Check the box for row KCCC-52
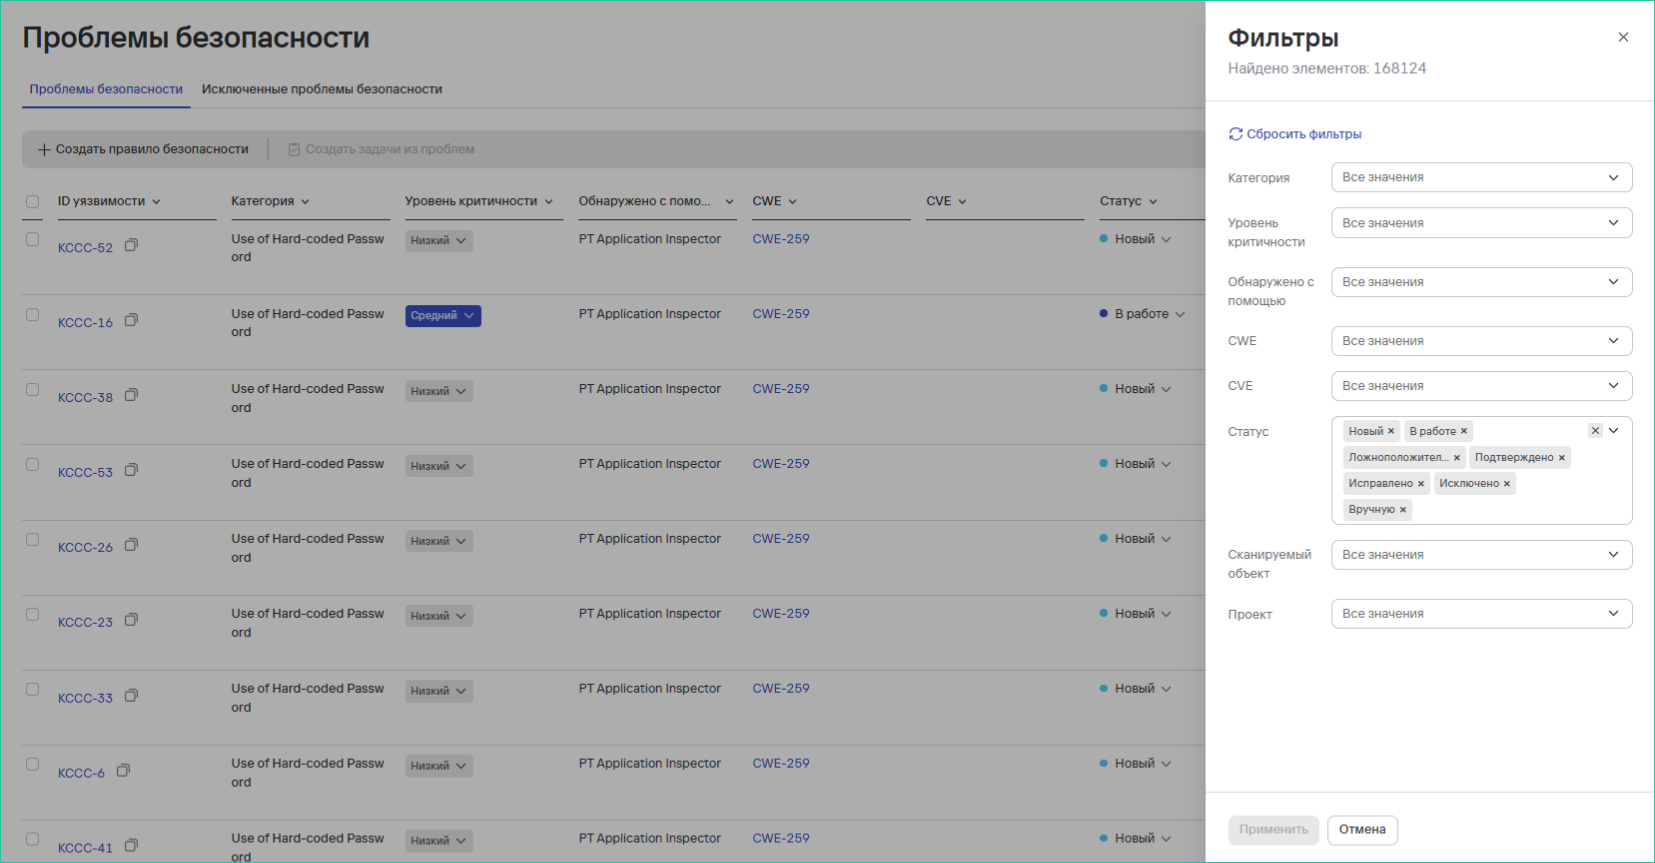1655x863 pixels. pos(33,240)
